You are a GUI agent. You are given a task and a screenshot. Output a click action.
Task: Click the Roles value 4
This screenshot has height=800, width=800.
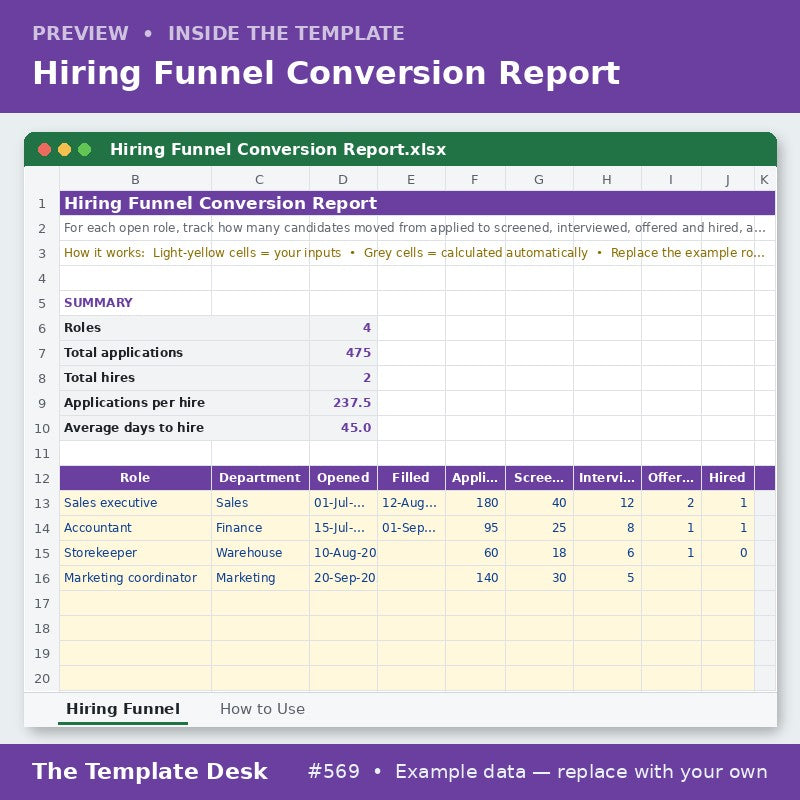pyautogui.click(x=343, y=328)
